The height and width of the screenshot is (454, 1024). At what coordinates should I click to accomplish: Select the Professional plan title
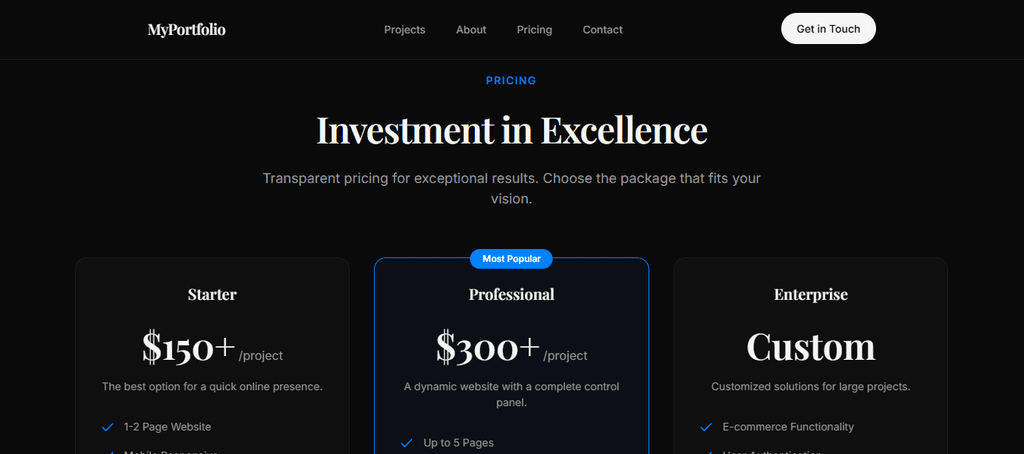pyautogui.click(x=511, y=295)
